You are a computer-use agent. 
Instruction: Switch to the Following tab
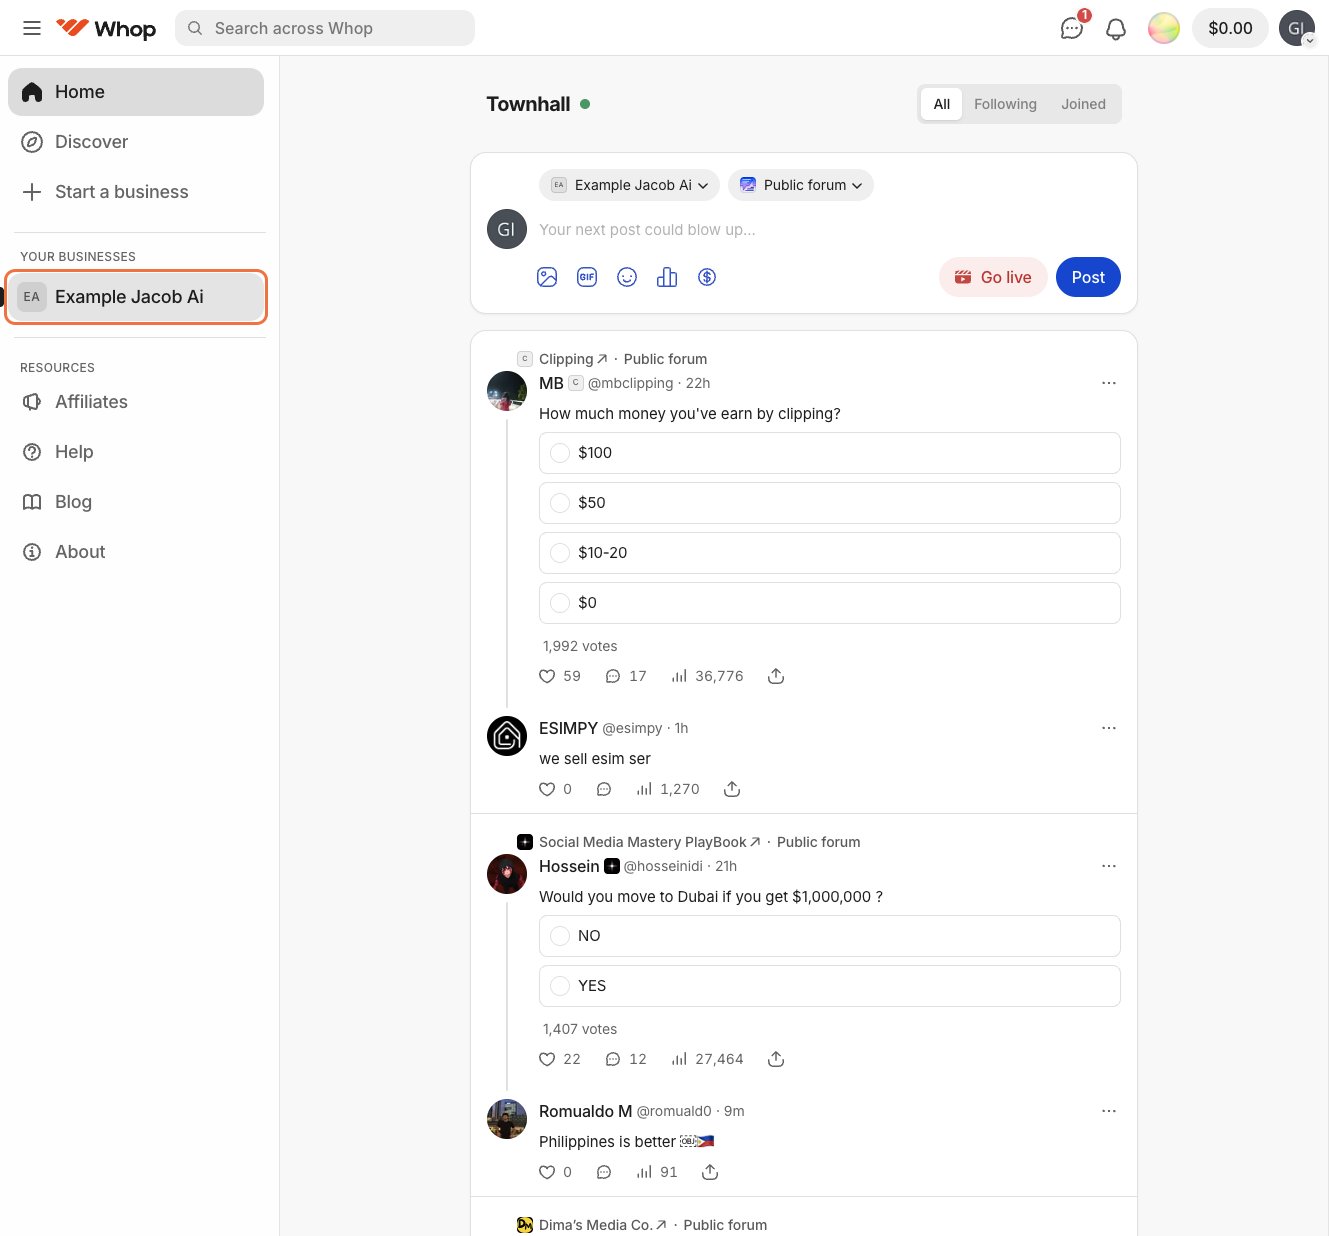[x=1005, y=104]
